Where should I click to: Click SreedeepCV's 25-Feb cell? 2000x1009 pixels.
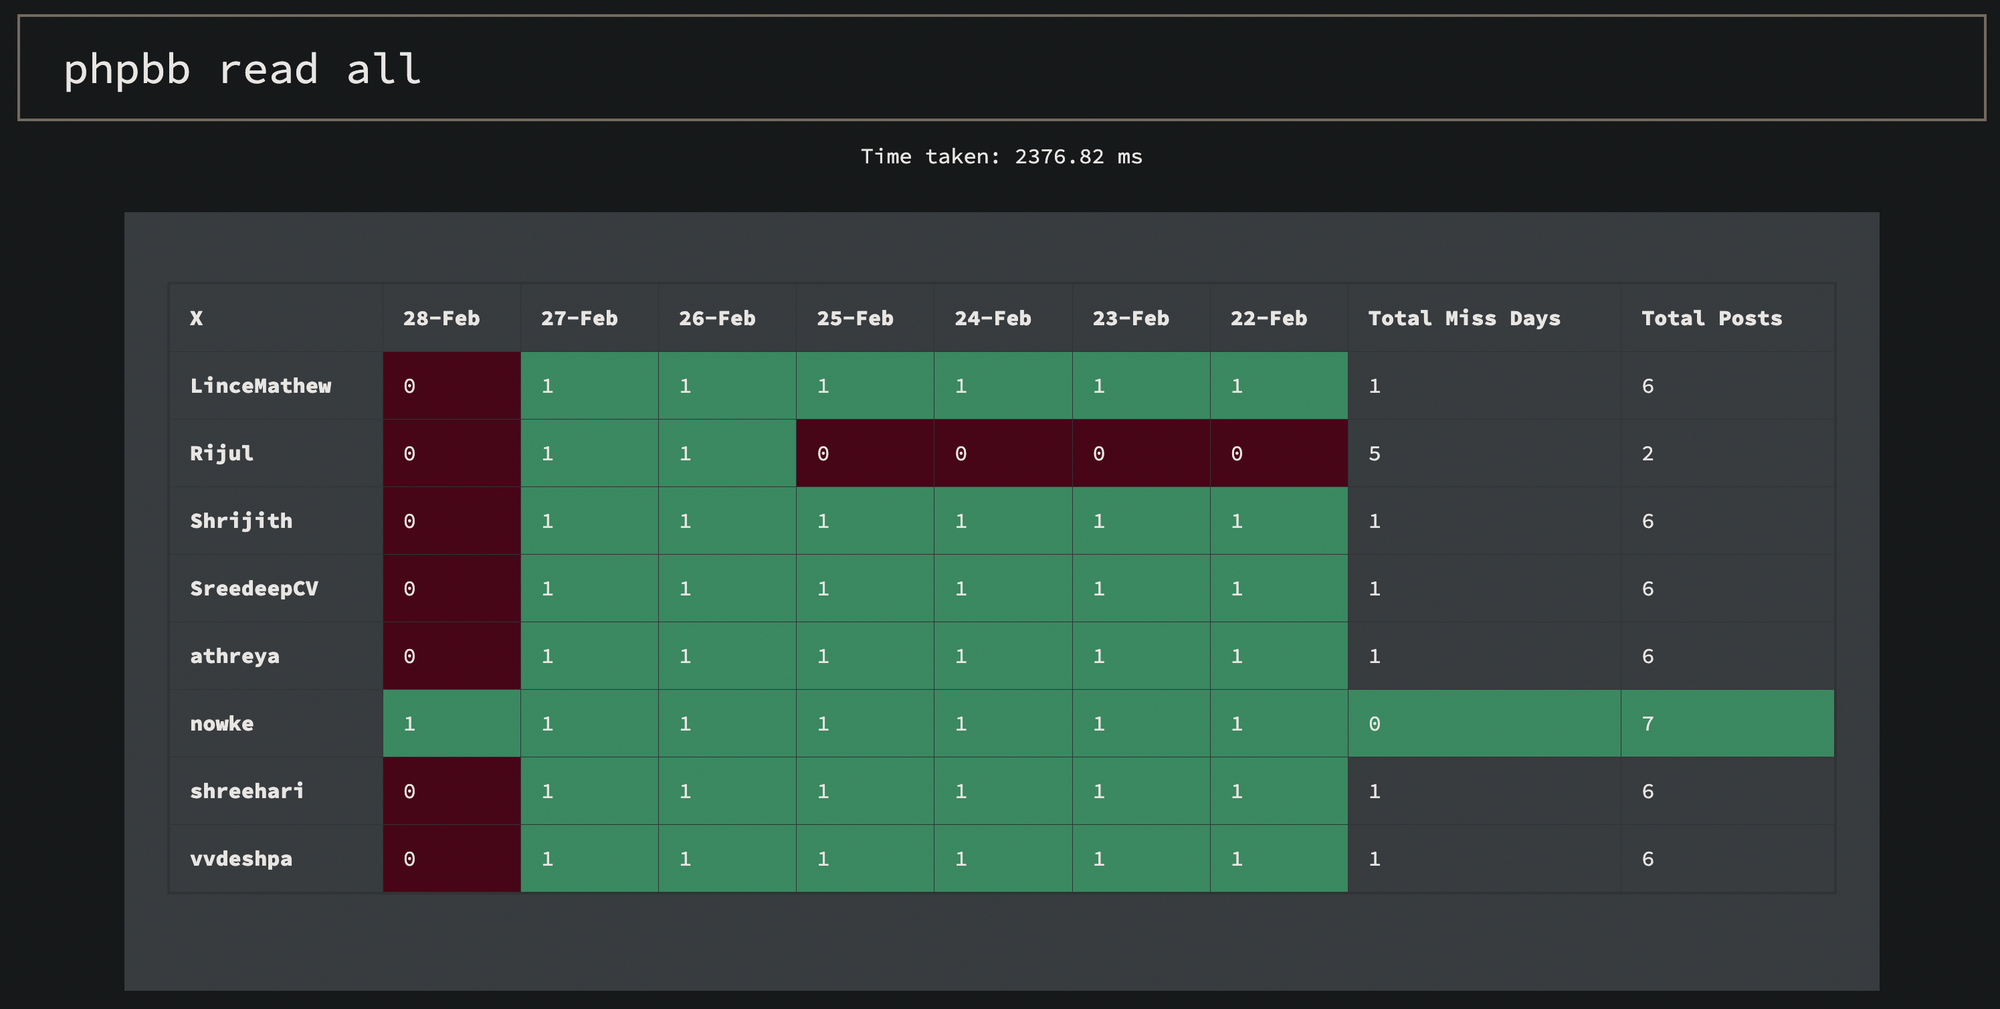(x=866, y=589)
